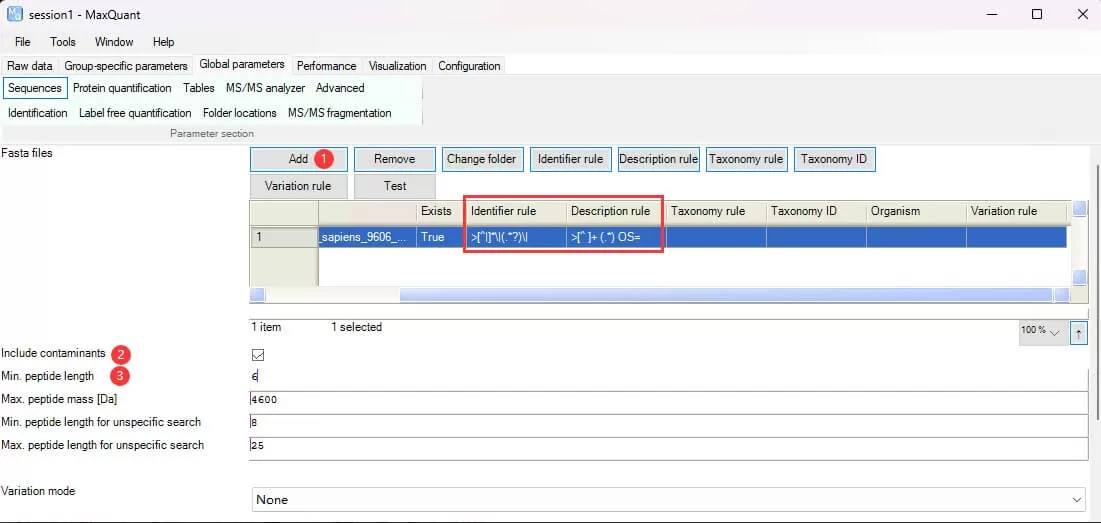Click the fasta table vertical scrollbar
This screenshot has width=1101, height=523.
pyautogui.click(x=1080, y=244)
